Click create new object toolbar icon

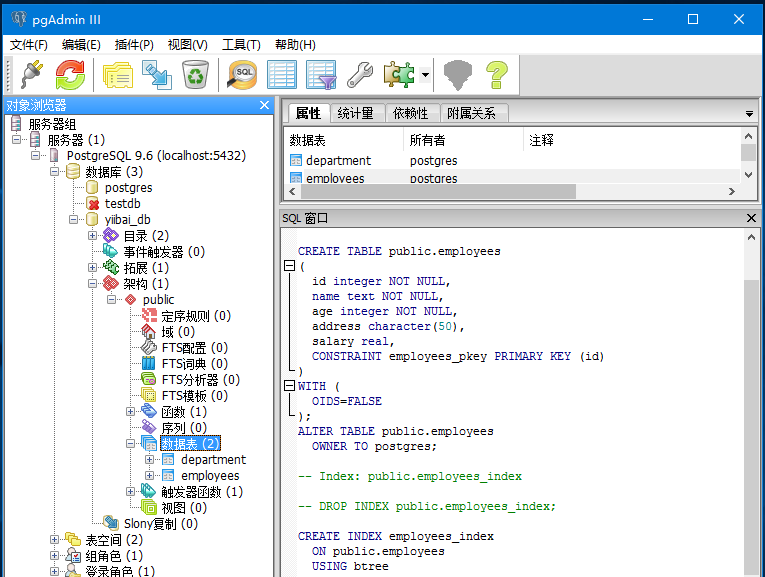[x=157, y=75]
